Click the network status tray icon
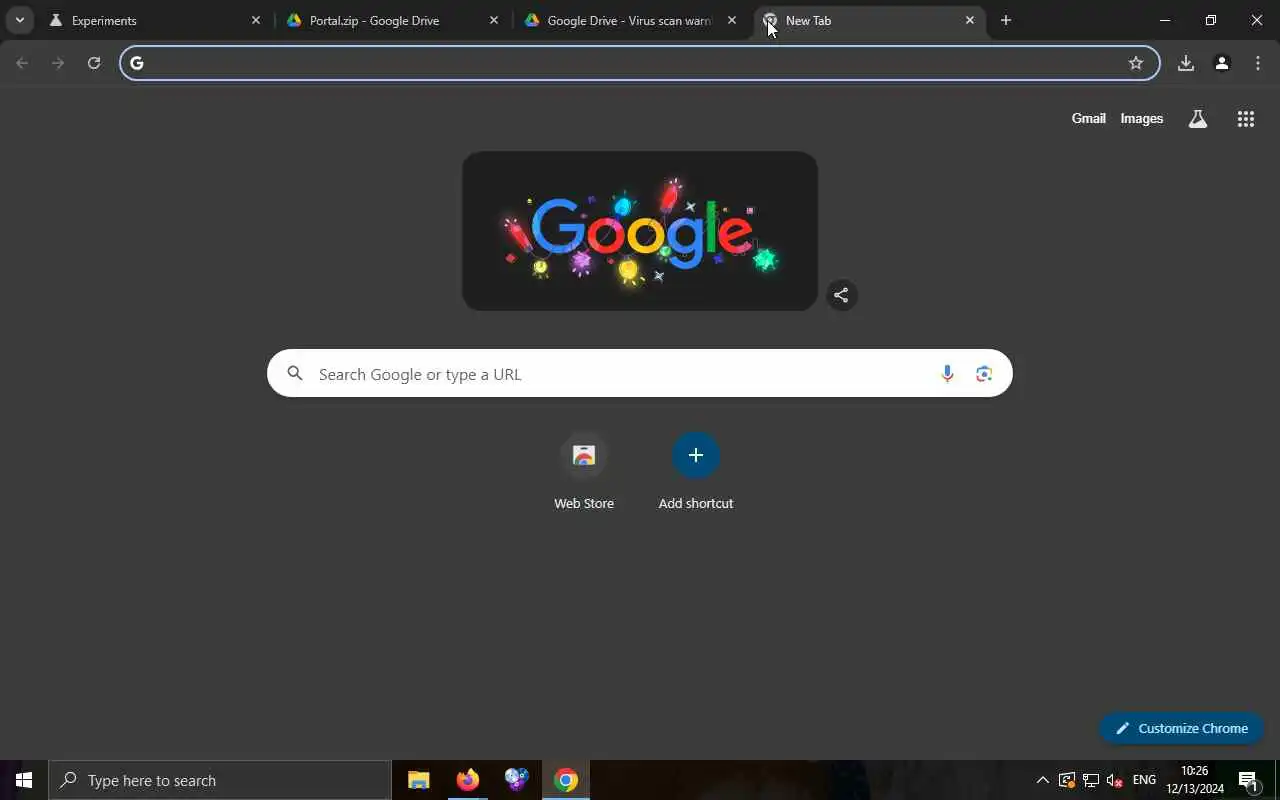Viewport: 1280px width, 800px height. [1091, 780]
